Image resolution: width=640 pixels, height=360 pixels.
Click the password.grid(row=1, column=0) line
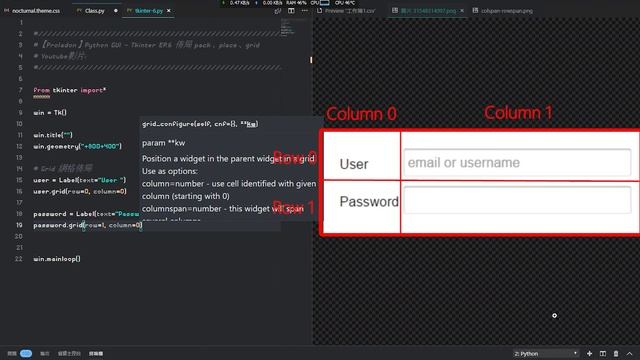(88, 225)
